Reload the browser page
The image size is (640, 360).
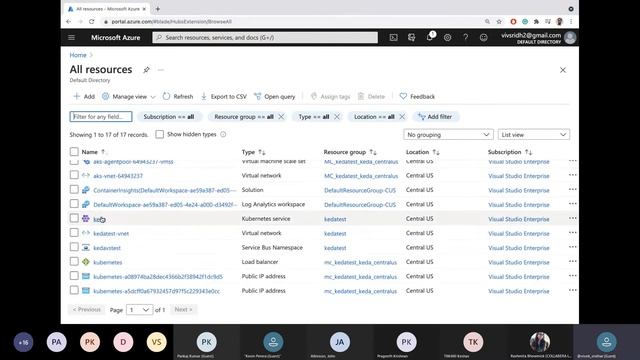91,21
